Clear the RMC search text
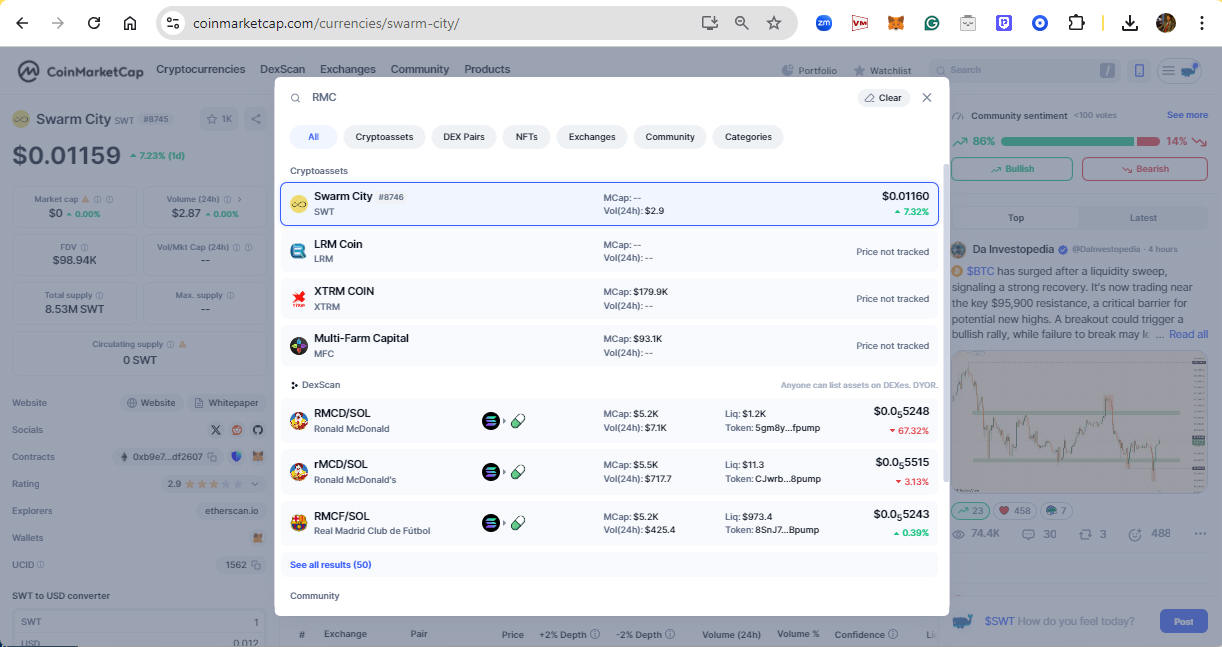The width and height of the screenshot is (1222, 647). click(x=883, y=98)
